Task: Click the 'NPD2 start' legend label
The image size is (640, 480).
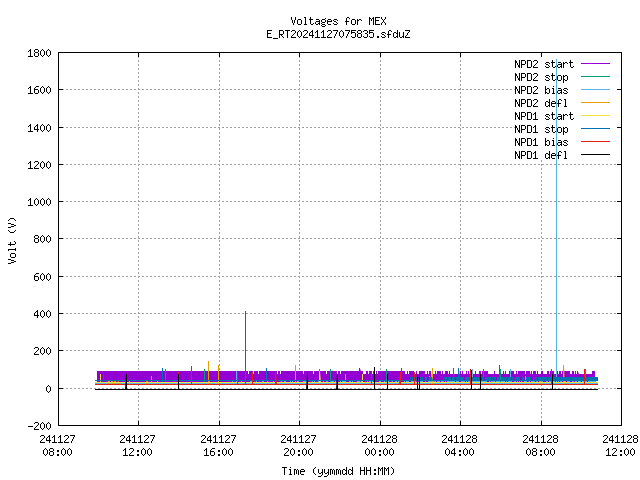Action: pos(544,64)
